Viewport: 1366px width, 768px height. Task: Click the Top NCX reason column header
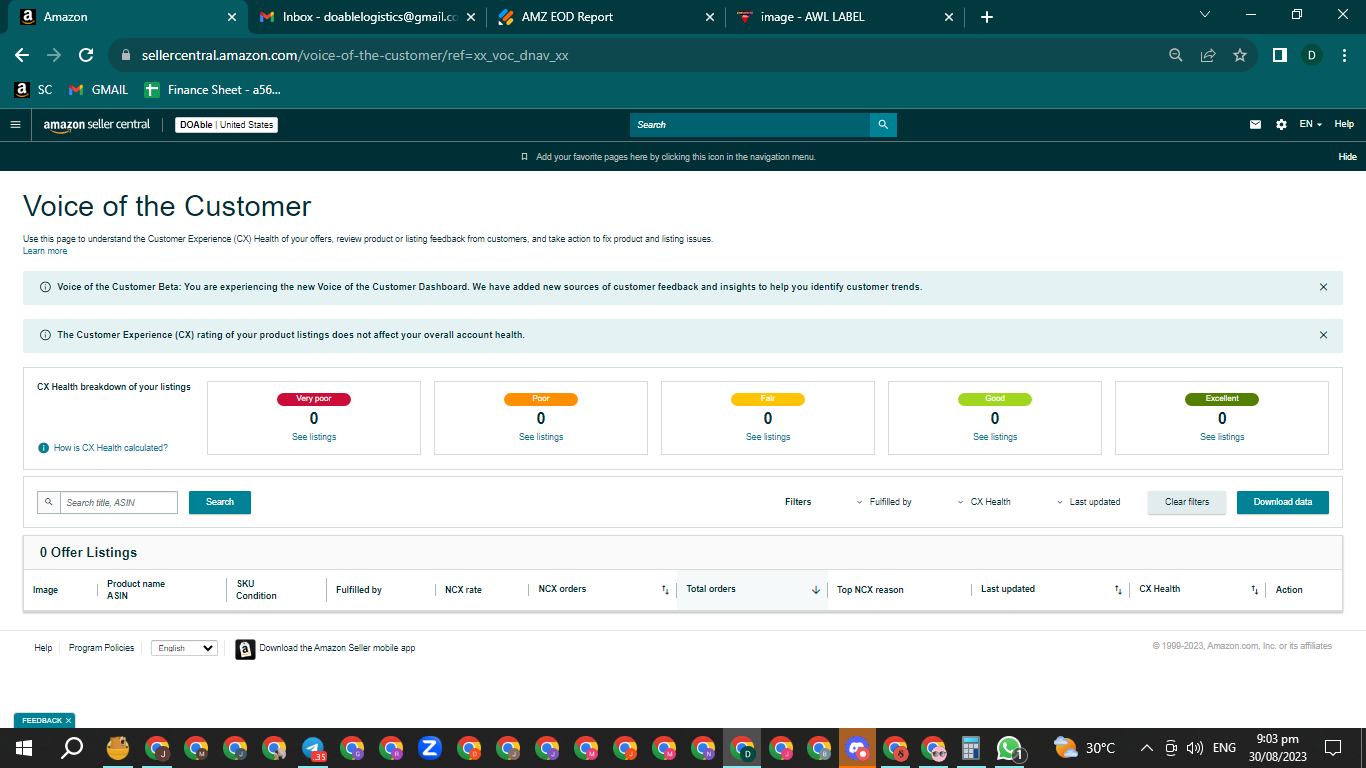click(870, 590)
